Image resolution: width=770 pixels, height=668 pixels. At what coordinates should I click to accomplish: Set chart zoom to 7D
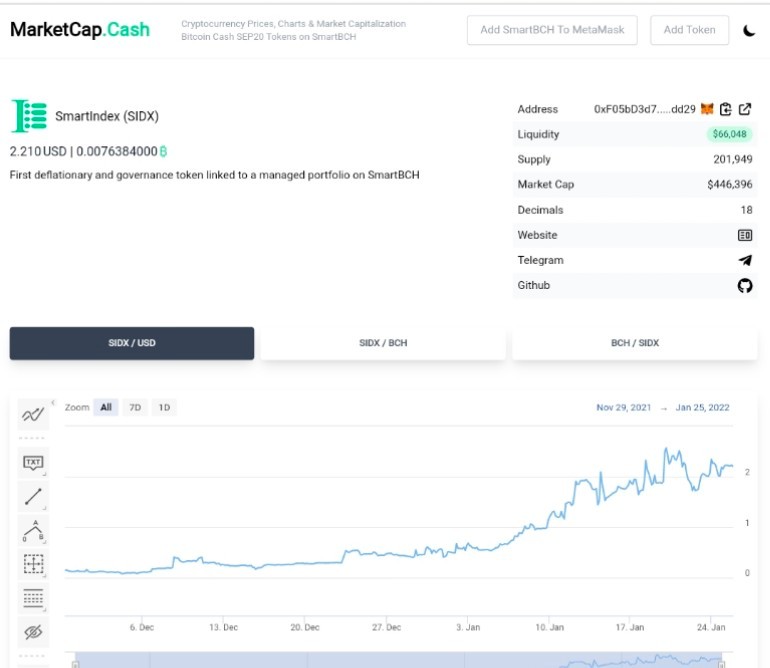135,407
